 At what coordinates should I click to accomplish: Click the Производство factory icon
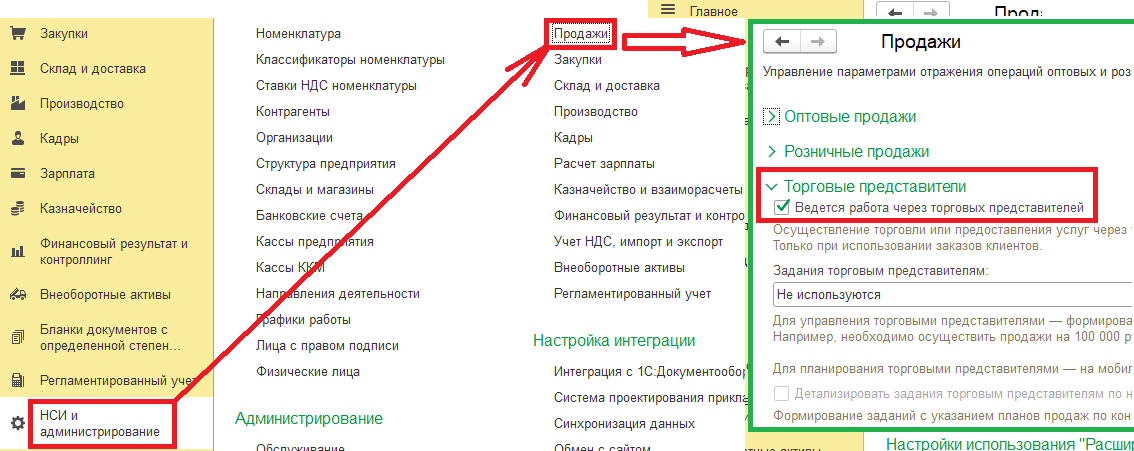(x=17, y=104)
